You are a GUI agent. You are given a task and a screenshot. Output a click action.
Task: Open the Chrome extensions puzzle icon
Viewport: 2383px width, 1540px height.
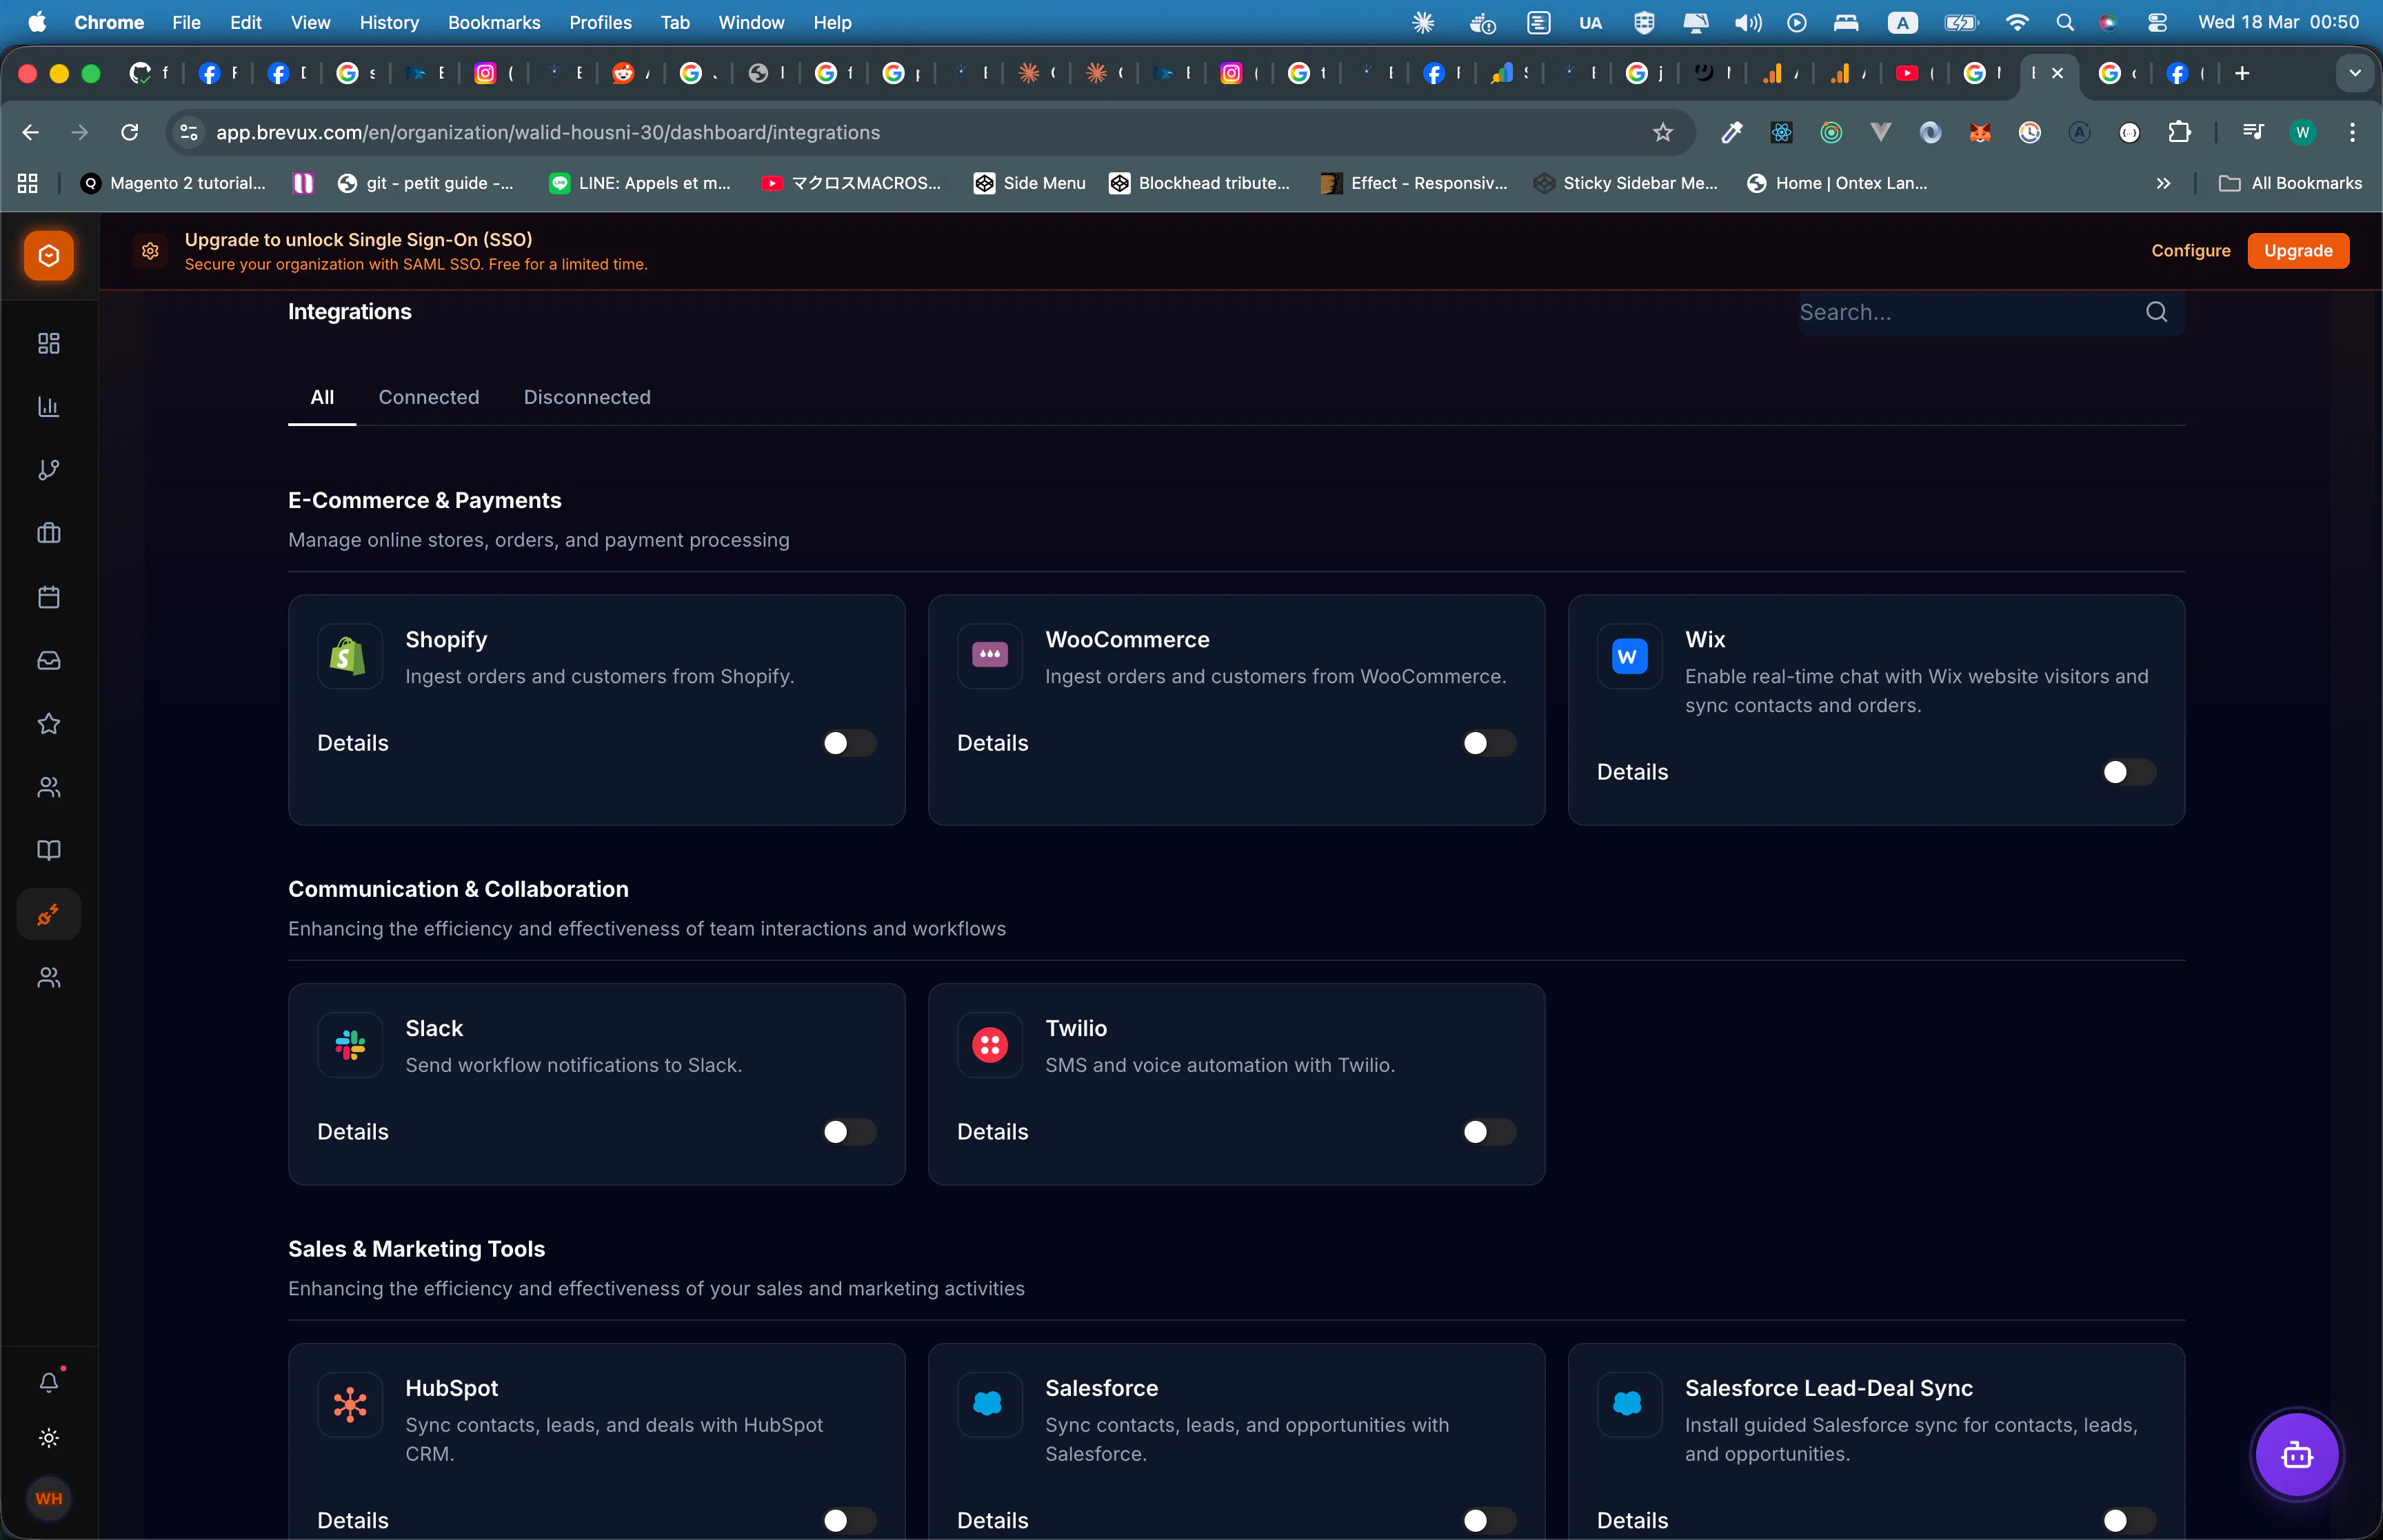2179,132
